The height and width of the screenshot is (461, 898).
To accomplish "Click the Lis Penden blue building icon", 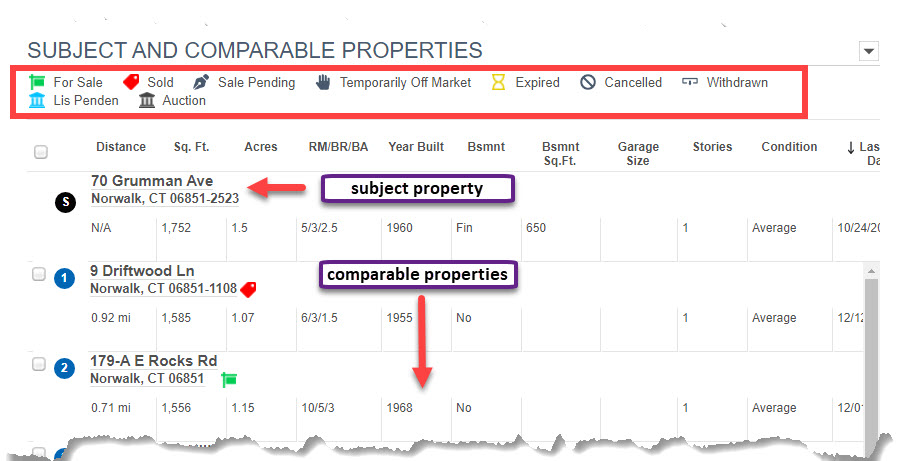I will (x=37, y=100).
